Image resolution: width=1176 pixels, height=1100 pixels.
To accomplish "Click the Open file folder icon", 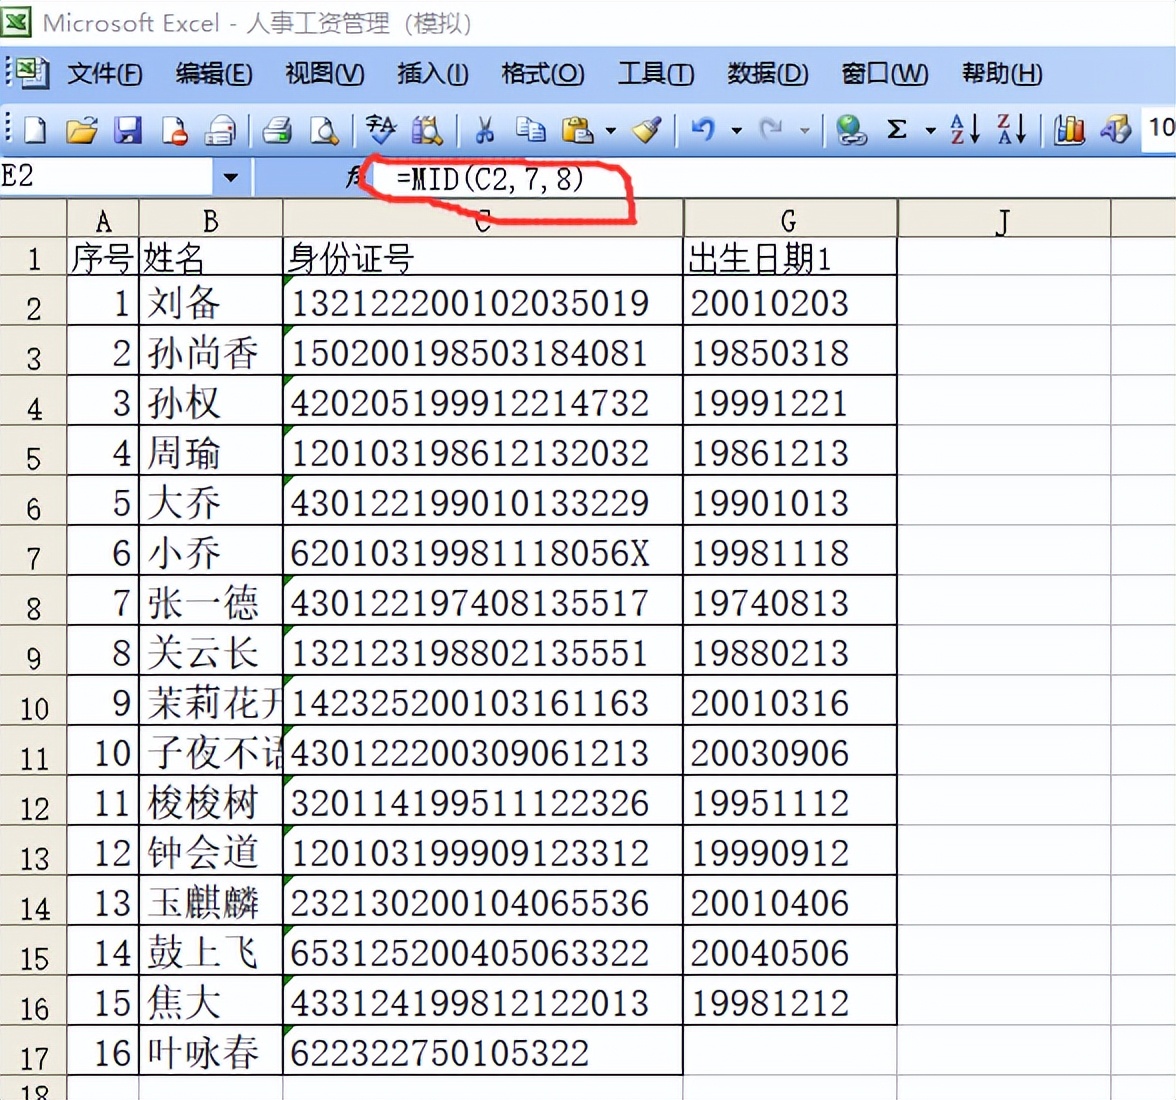I will 81,130.
